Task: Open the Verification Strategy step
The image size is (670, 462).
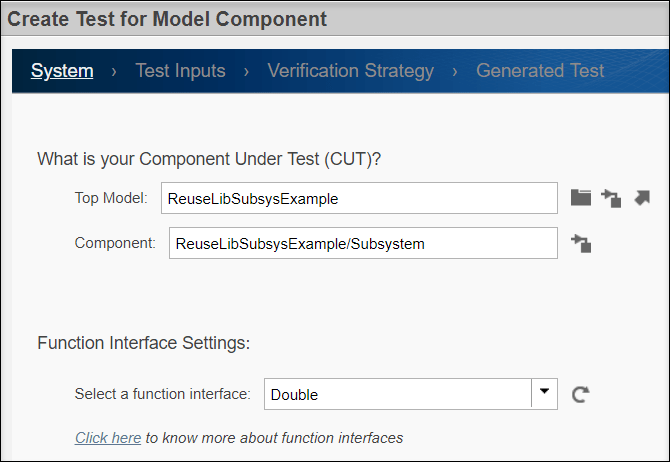Action: [x=350, y=71]
